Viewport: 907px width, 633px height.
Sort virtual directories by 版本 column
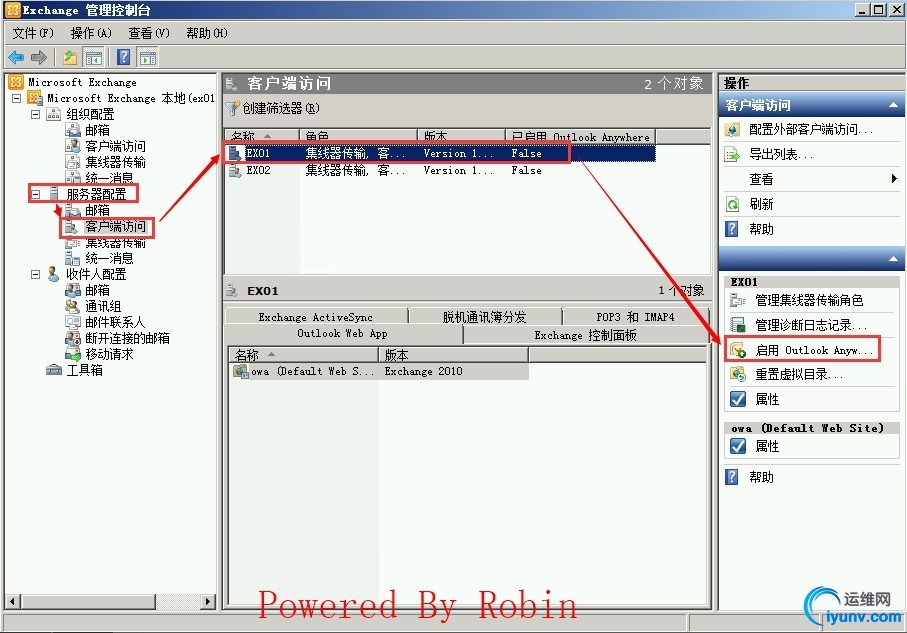(x=453, y=355)
